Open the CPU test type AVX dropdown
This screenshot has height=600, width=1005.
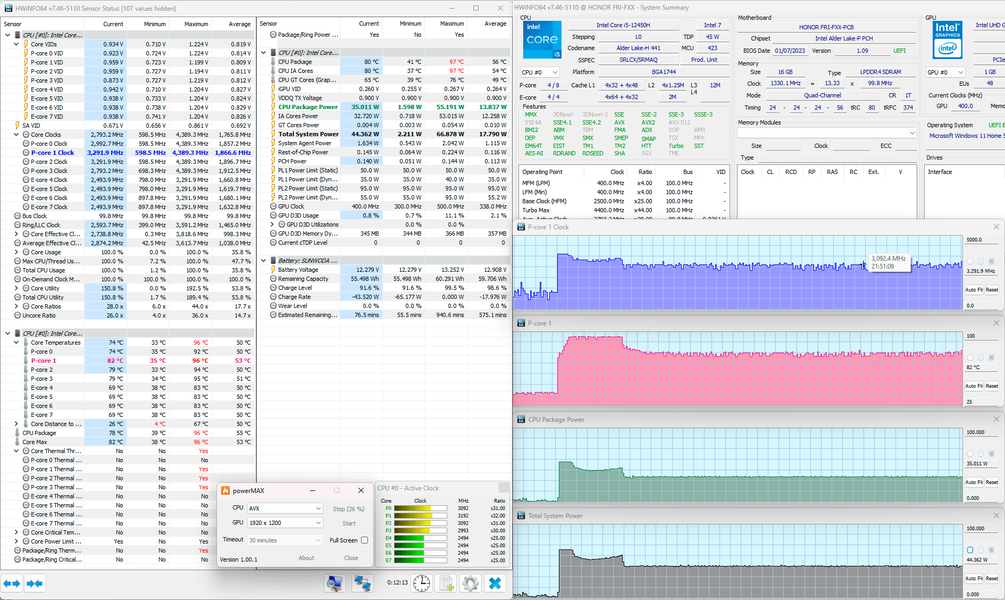tap(284, 508)
